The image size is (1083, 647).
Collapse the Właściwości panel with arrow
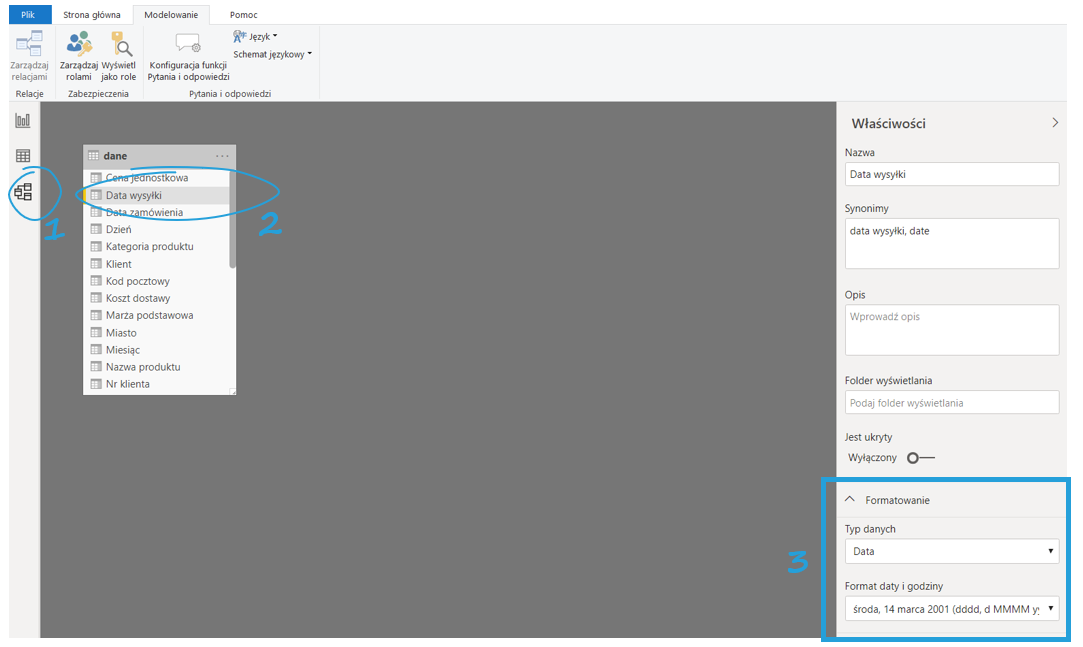(1055, 123)
